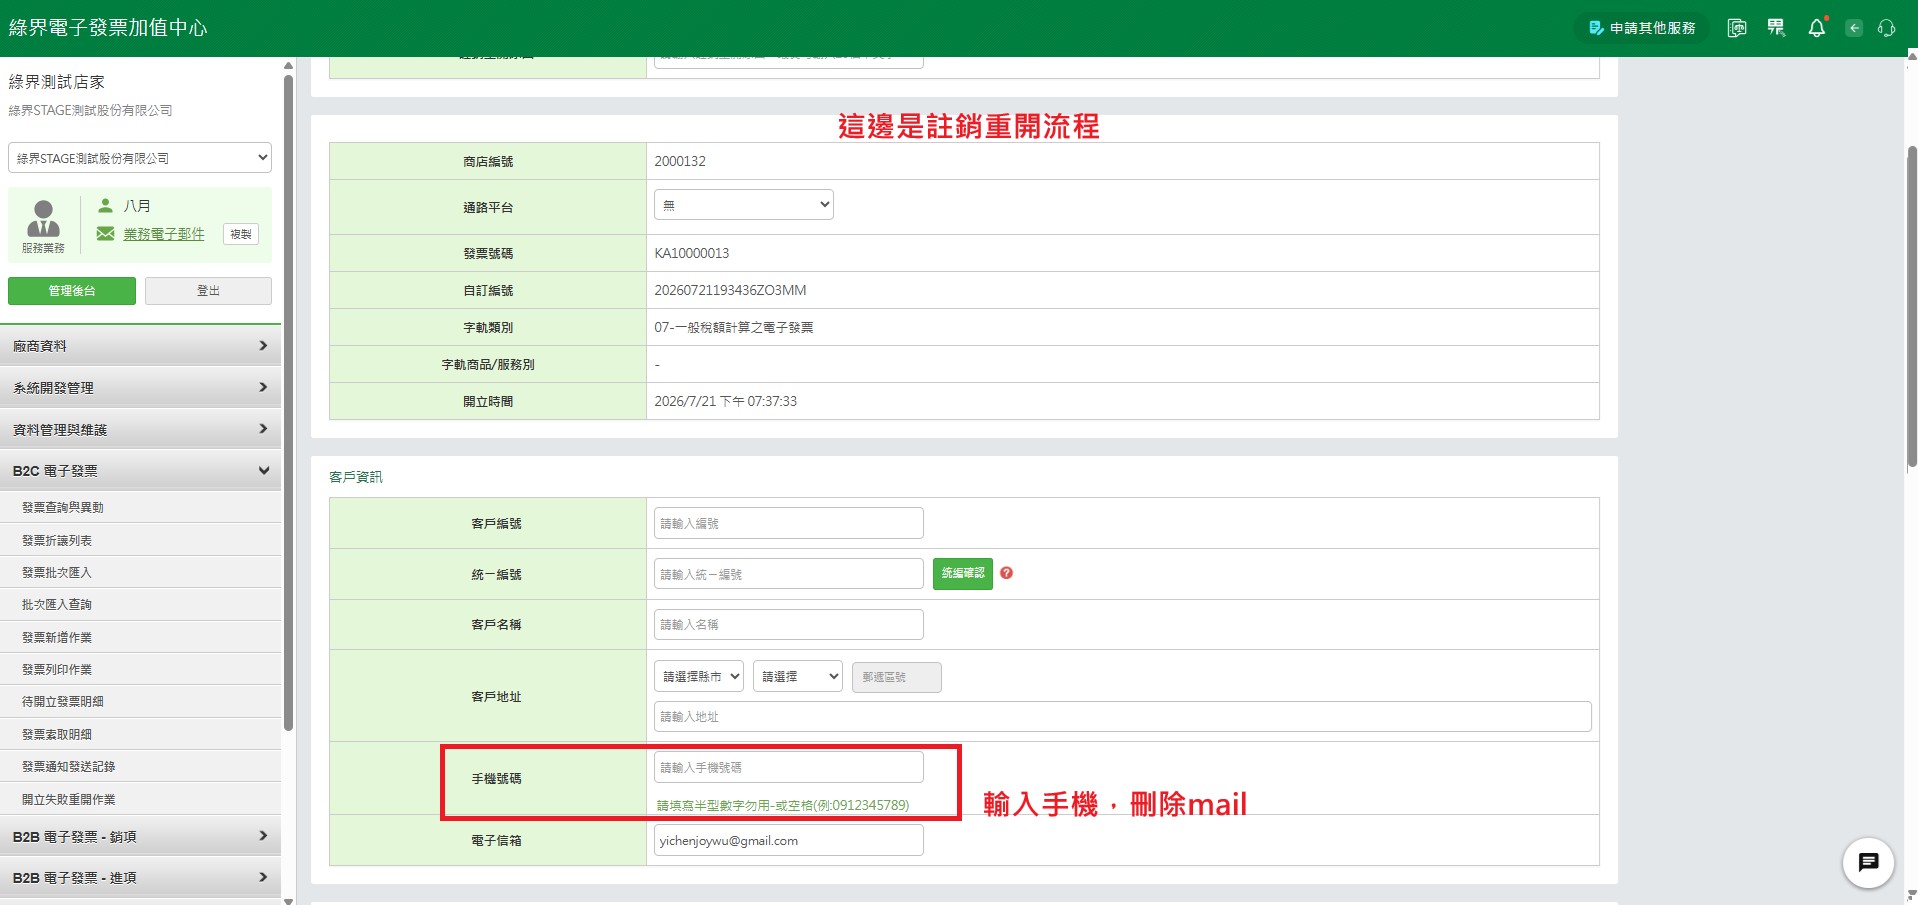Click the 複製 copy button
1918x905 pixels.
coord(241,234)
